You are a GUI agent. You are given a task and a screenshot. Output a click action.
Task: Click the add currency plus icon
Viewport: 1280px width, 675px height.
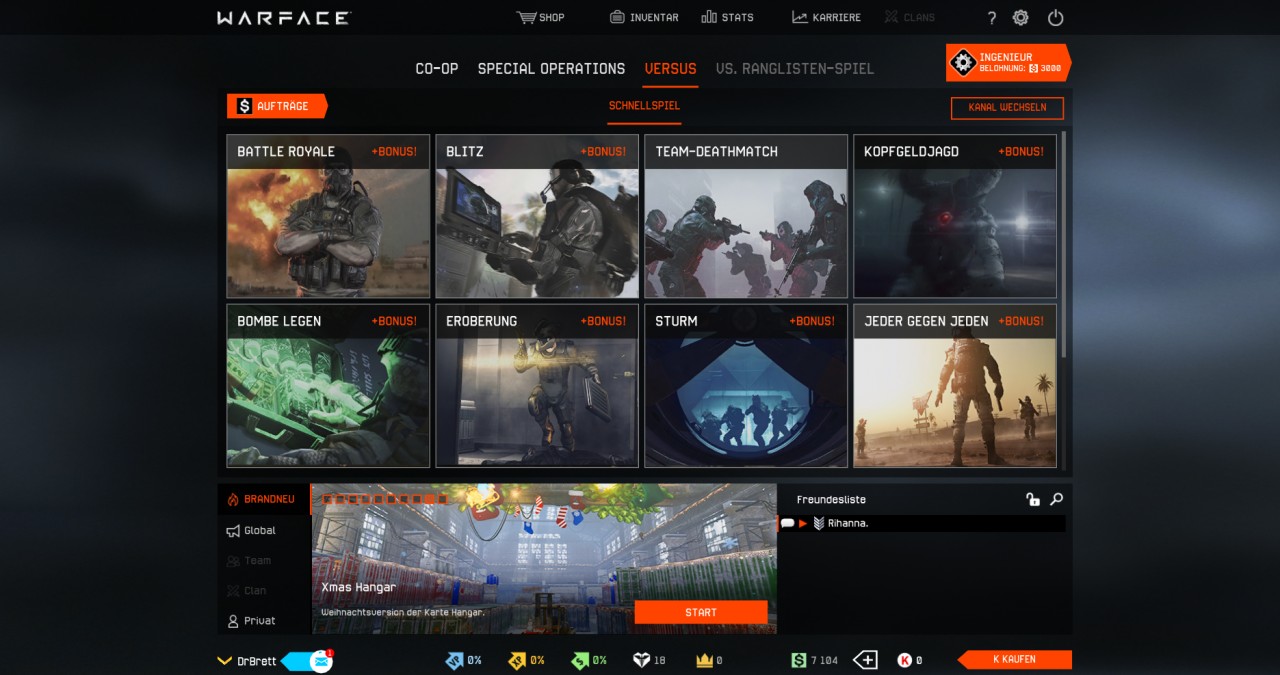click(x=865, y=660)
